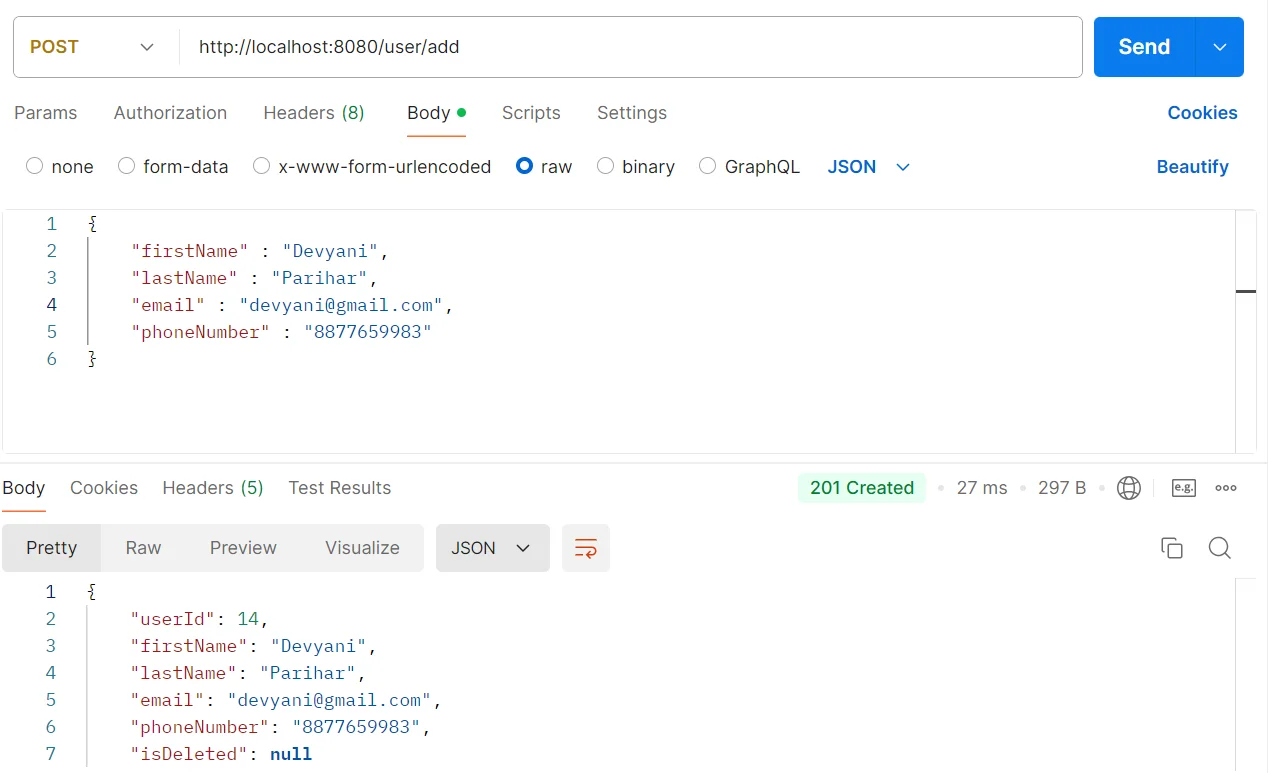Open search in response with magnifier icon
This screenshot has width=1272, height=773.
click(x=1219, y=548)
